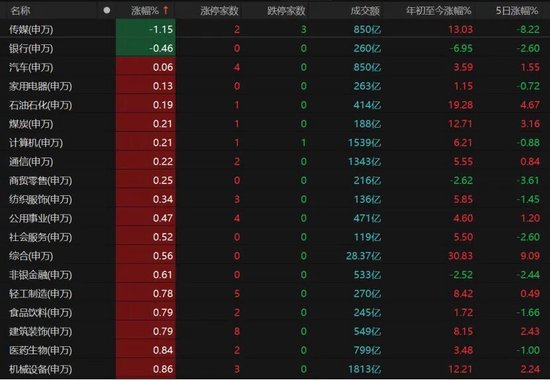550x380 pixels.
Task: Sort by 5日涨幅% column header
Action: point(517,11)
